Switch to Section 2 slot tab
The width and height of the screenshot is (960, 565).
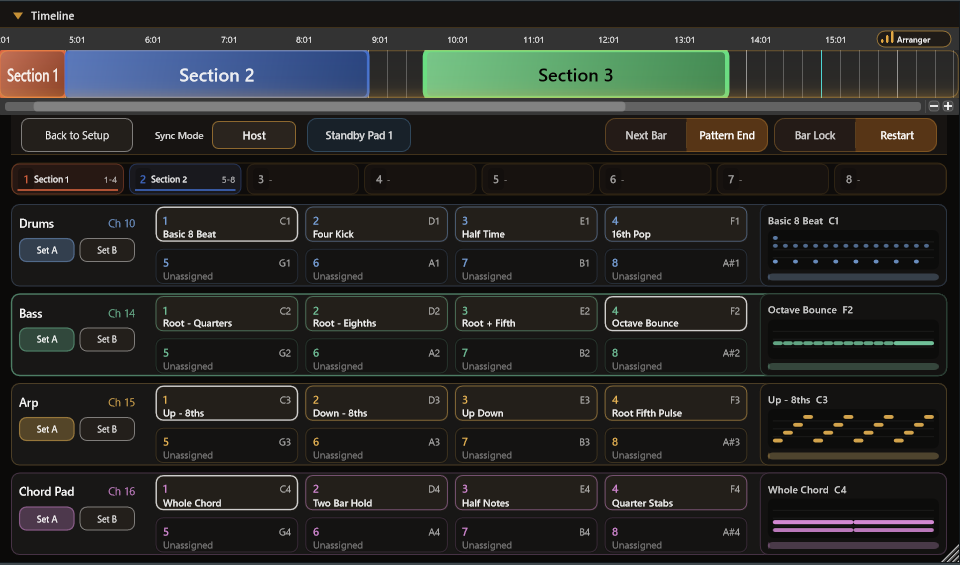(x=186, y=179)
